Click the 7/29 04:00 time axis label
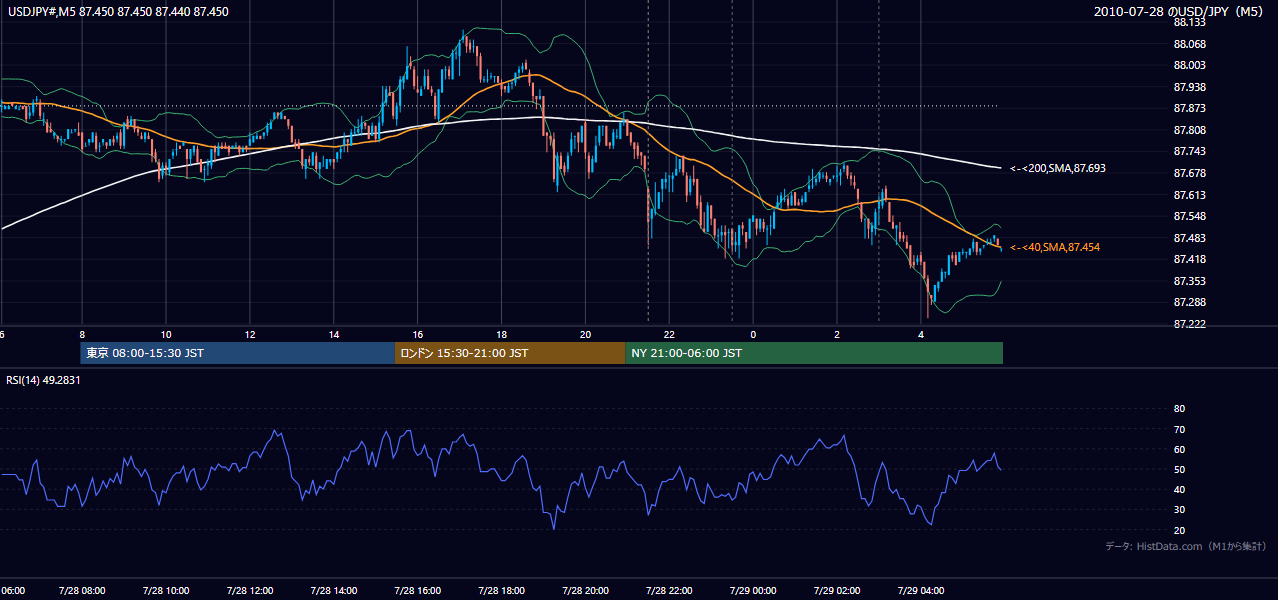Screen dimensions: 1278x600 921,590
